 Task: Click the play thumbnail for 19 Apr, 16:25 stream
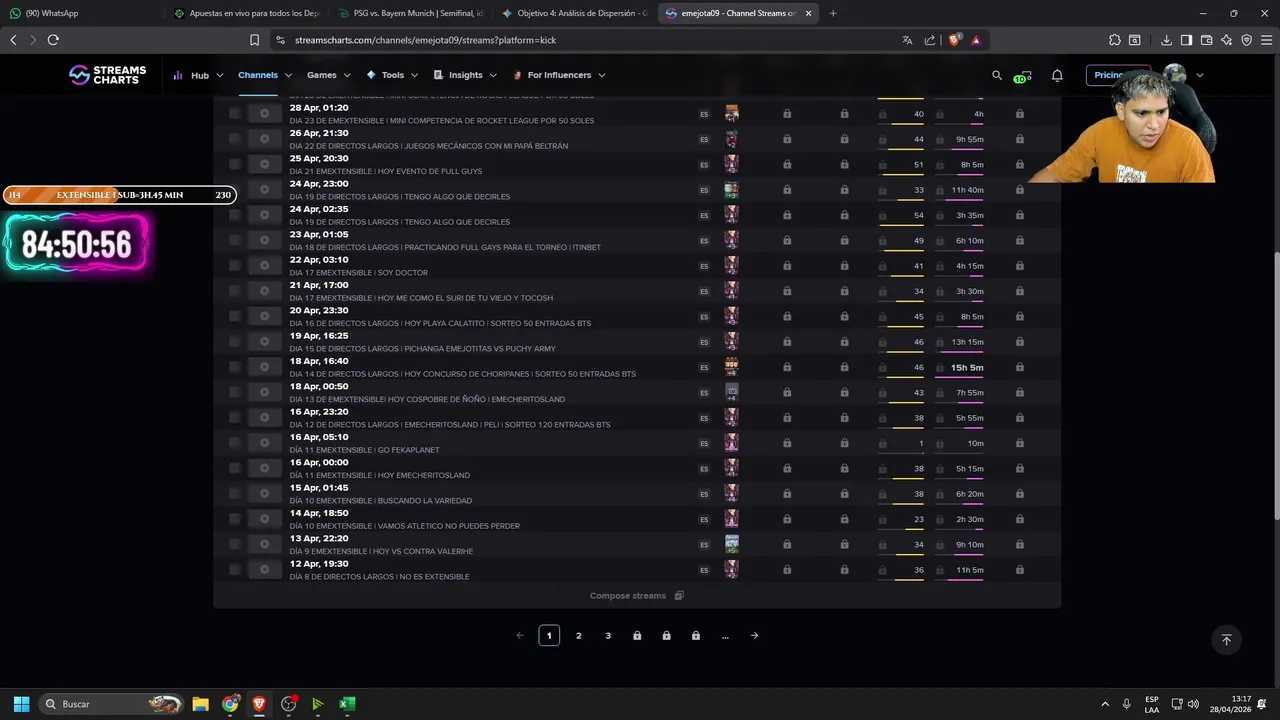point(264,342)
